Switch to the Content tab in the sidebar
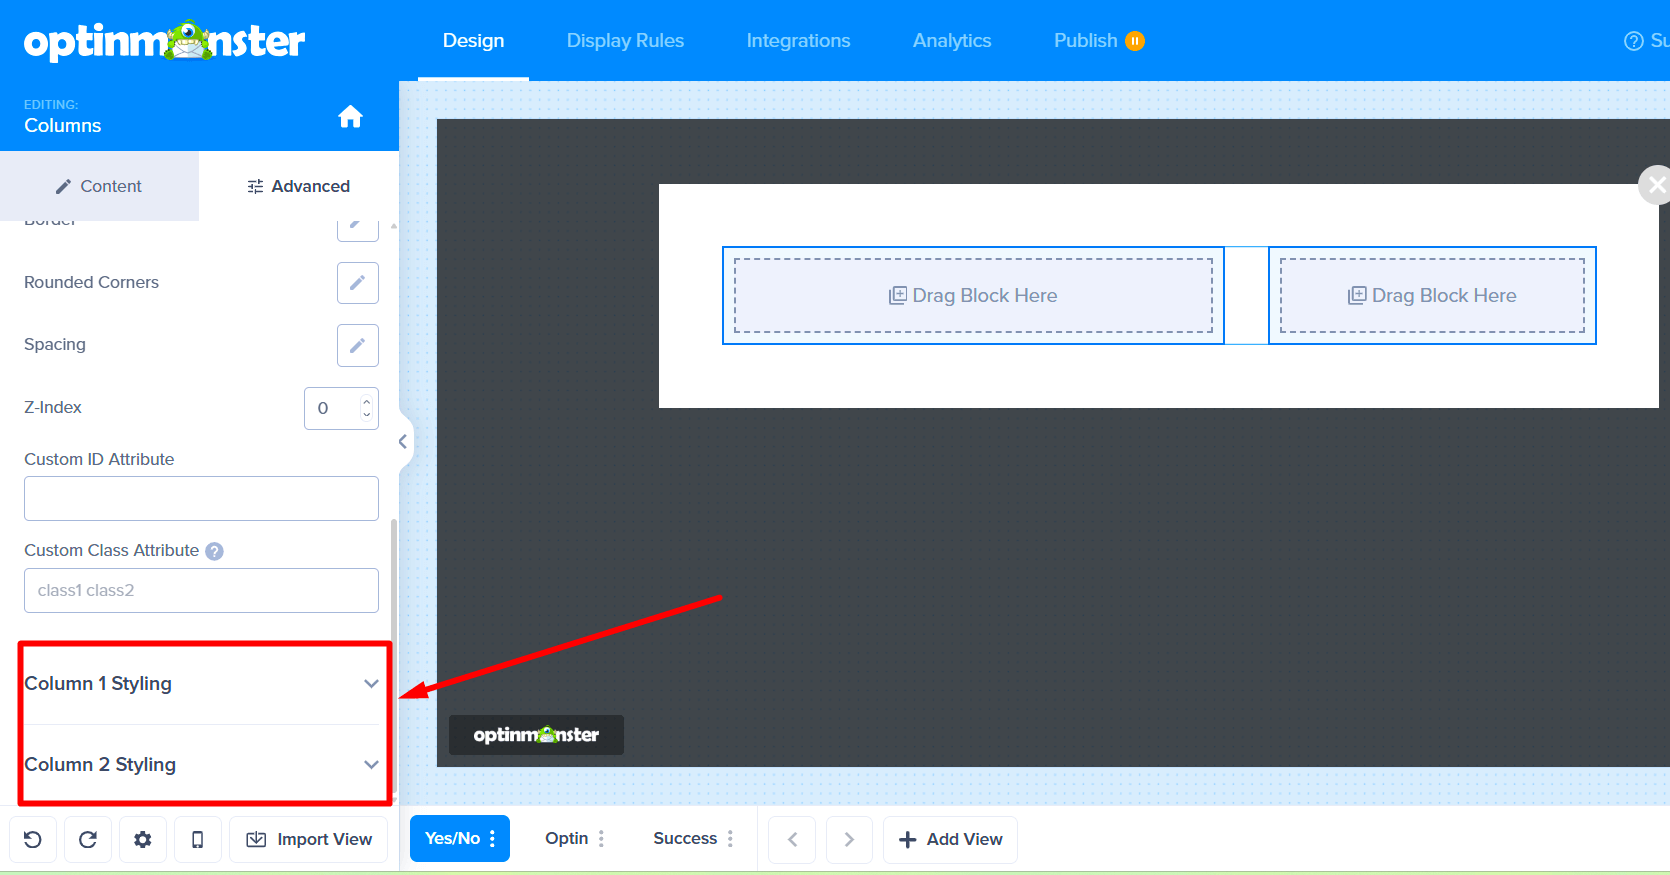The image size is (1670, 875). tap(99, 186)
